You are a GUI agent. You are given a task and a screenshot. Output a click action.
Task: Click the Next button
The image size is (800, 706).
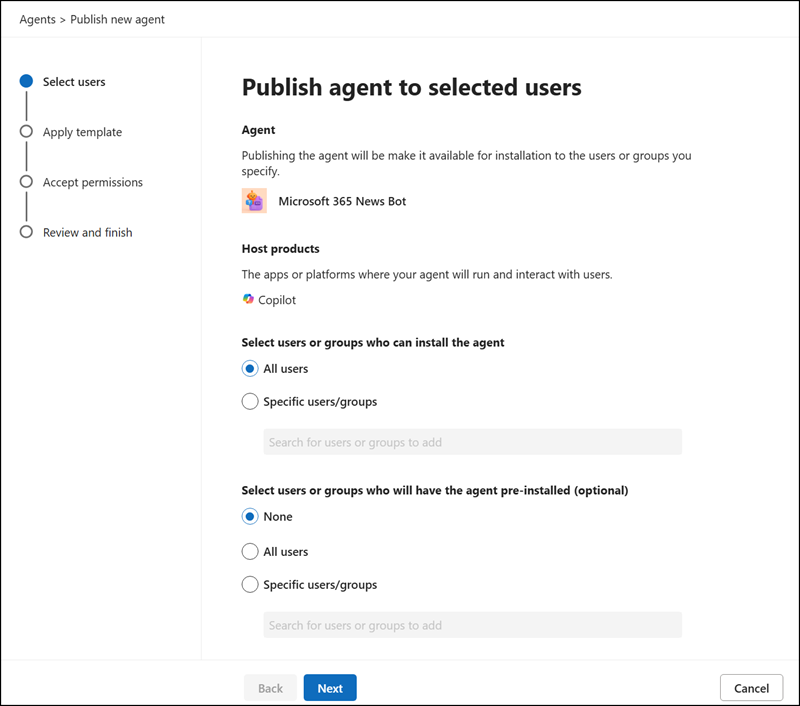pyautogui.click(x=330, y=688)
